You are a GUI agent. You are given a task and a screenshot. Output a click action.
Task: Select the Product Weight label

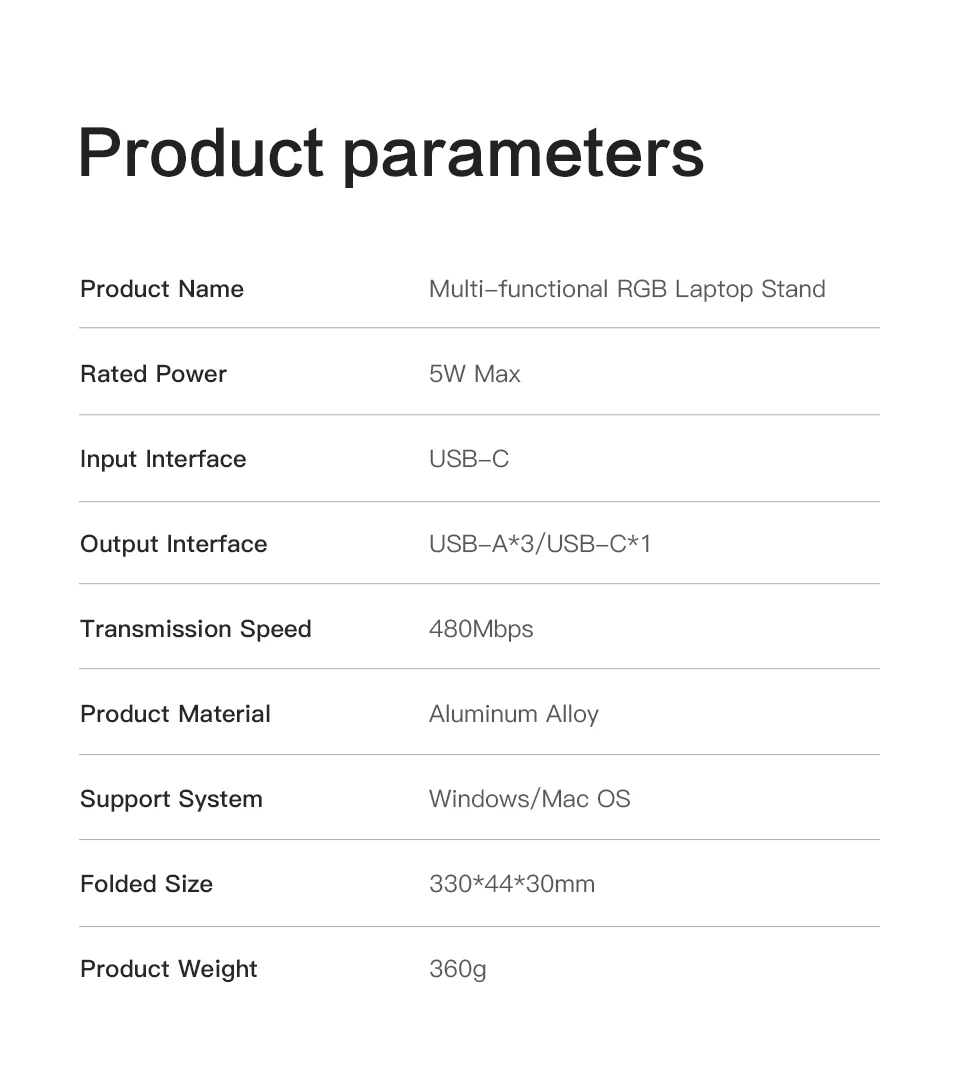(x=169, y=969)
